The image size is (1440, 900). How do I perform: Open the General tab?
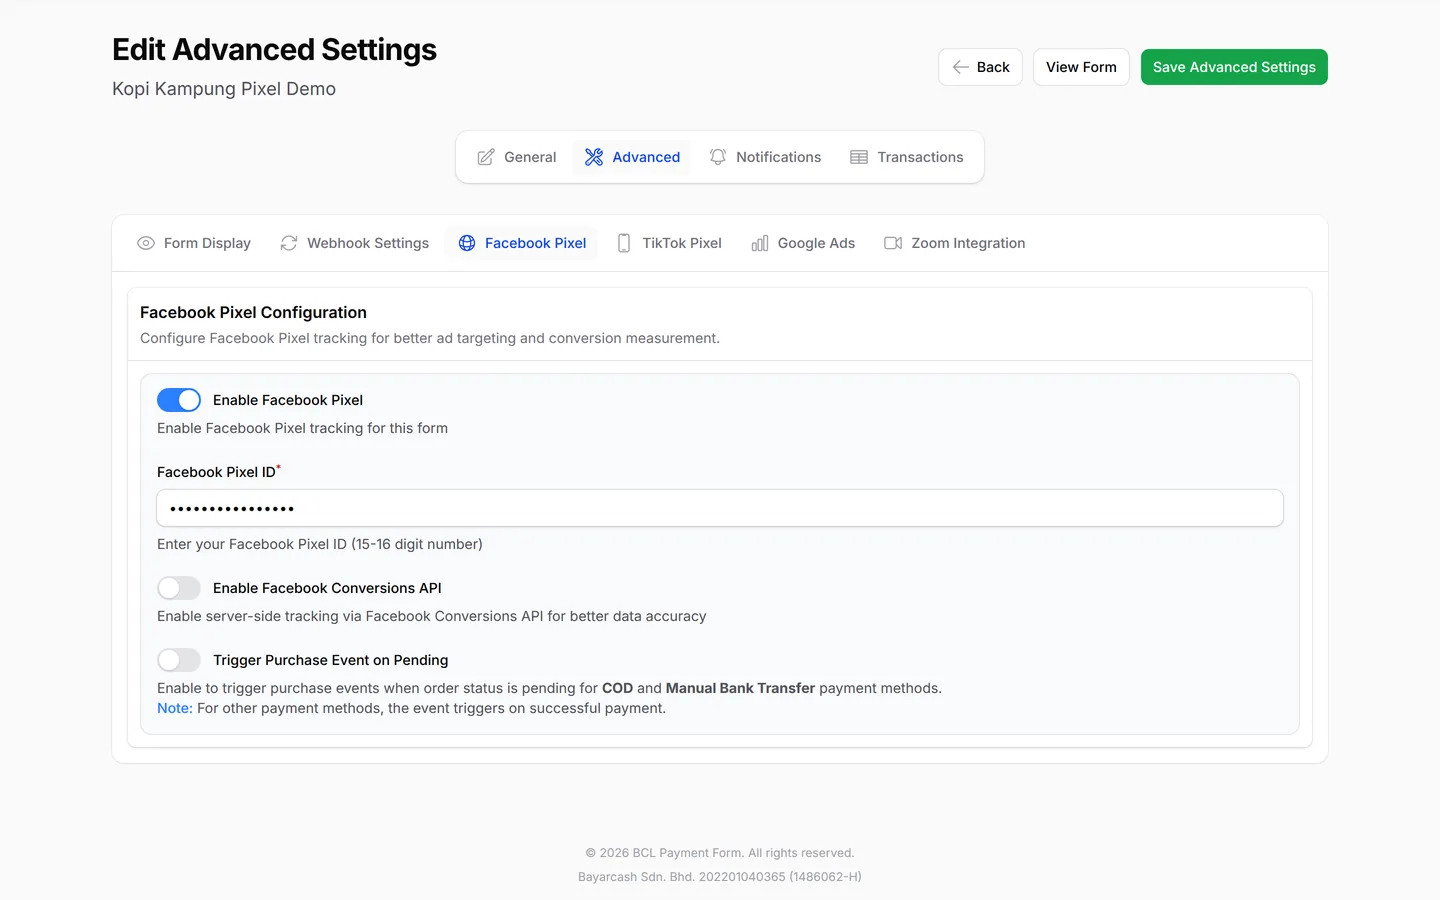[516, 157]
